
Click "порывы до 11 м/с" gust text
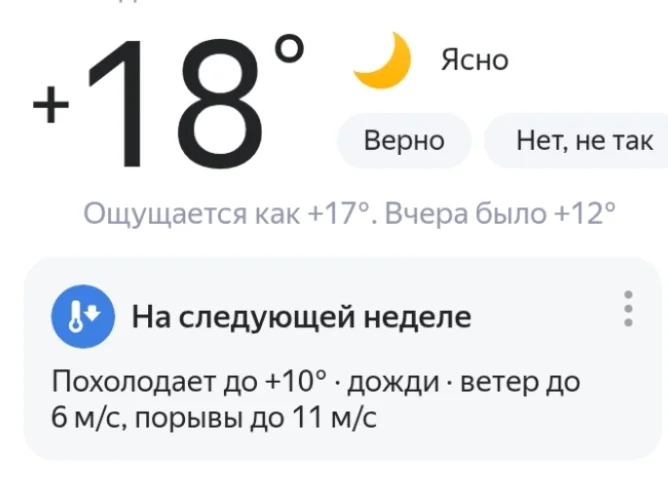coord(255,417)
